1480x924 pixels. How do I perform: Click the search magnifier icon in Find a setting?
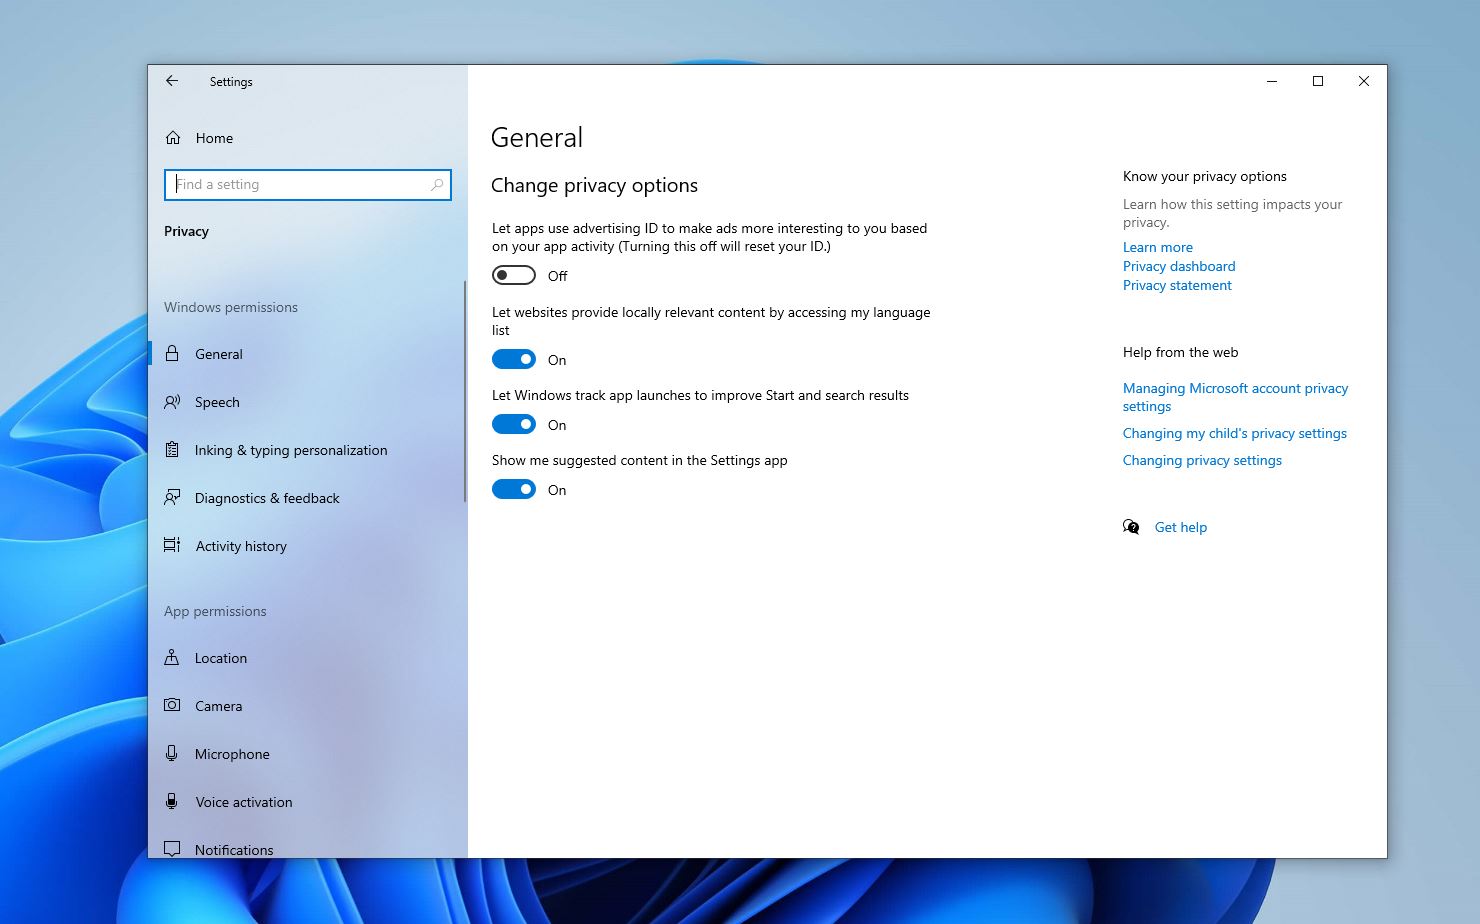click(x=437, y=184)
